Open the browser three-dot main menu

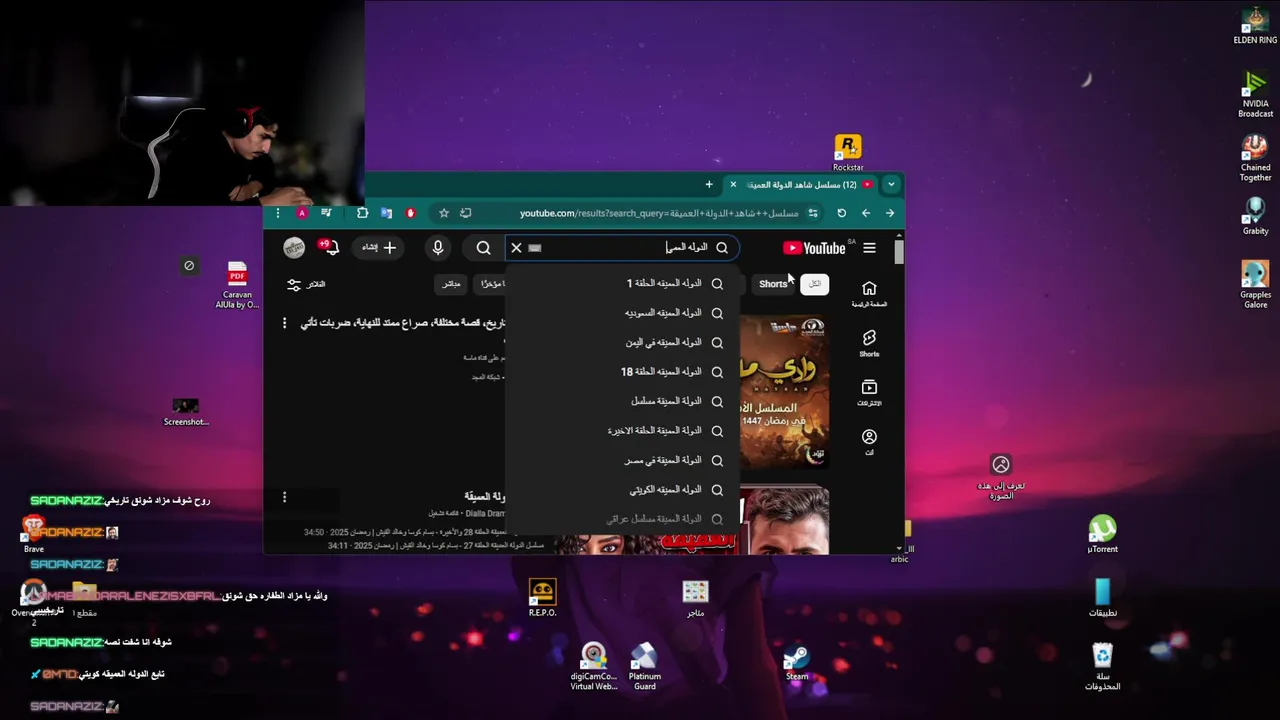(278, 213)
